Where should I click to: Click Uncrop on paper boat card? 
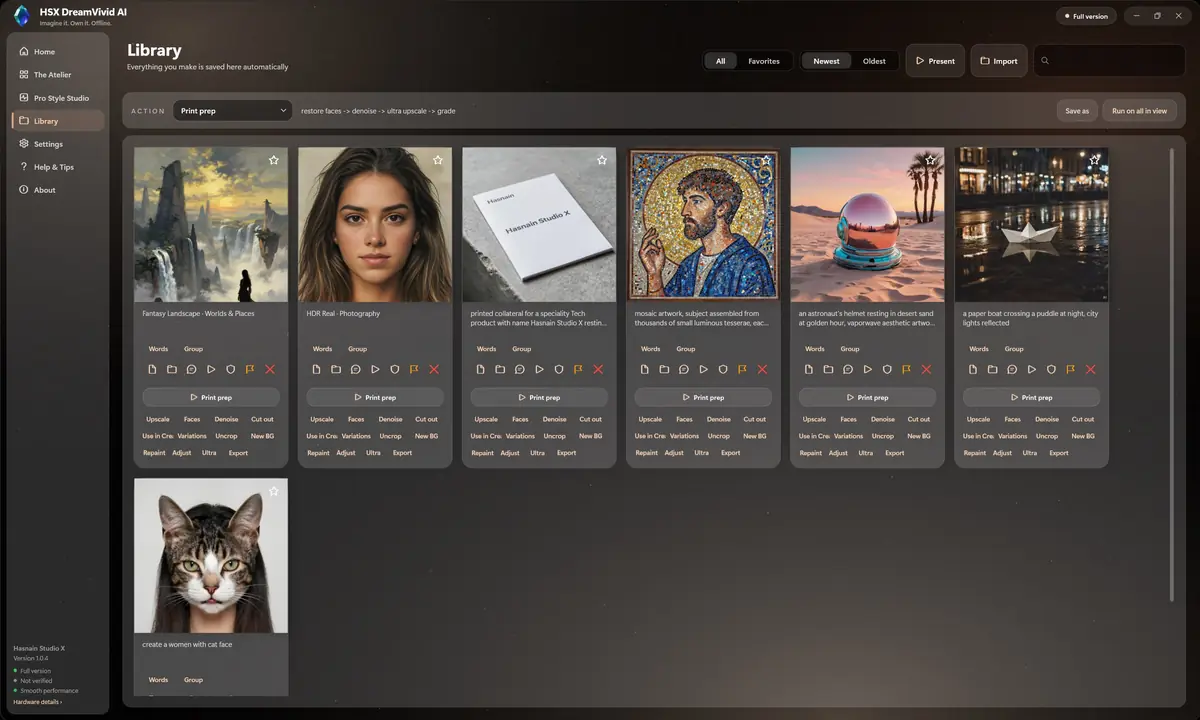pyautogui.click(x=1047, y=436)
